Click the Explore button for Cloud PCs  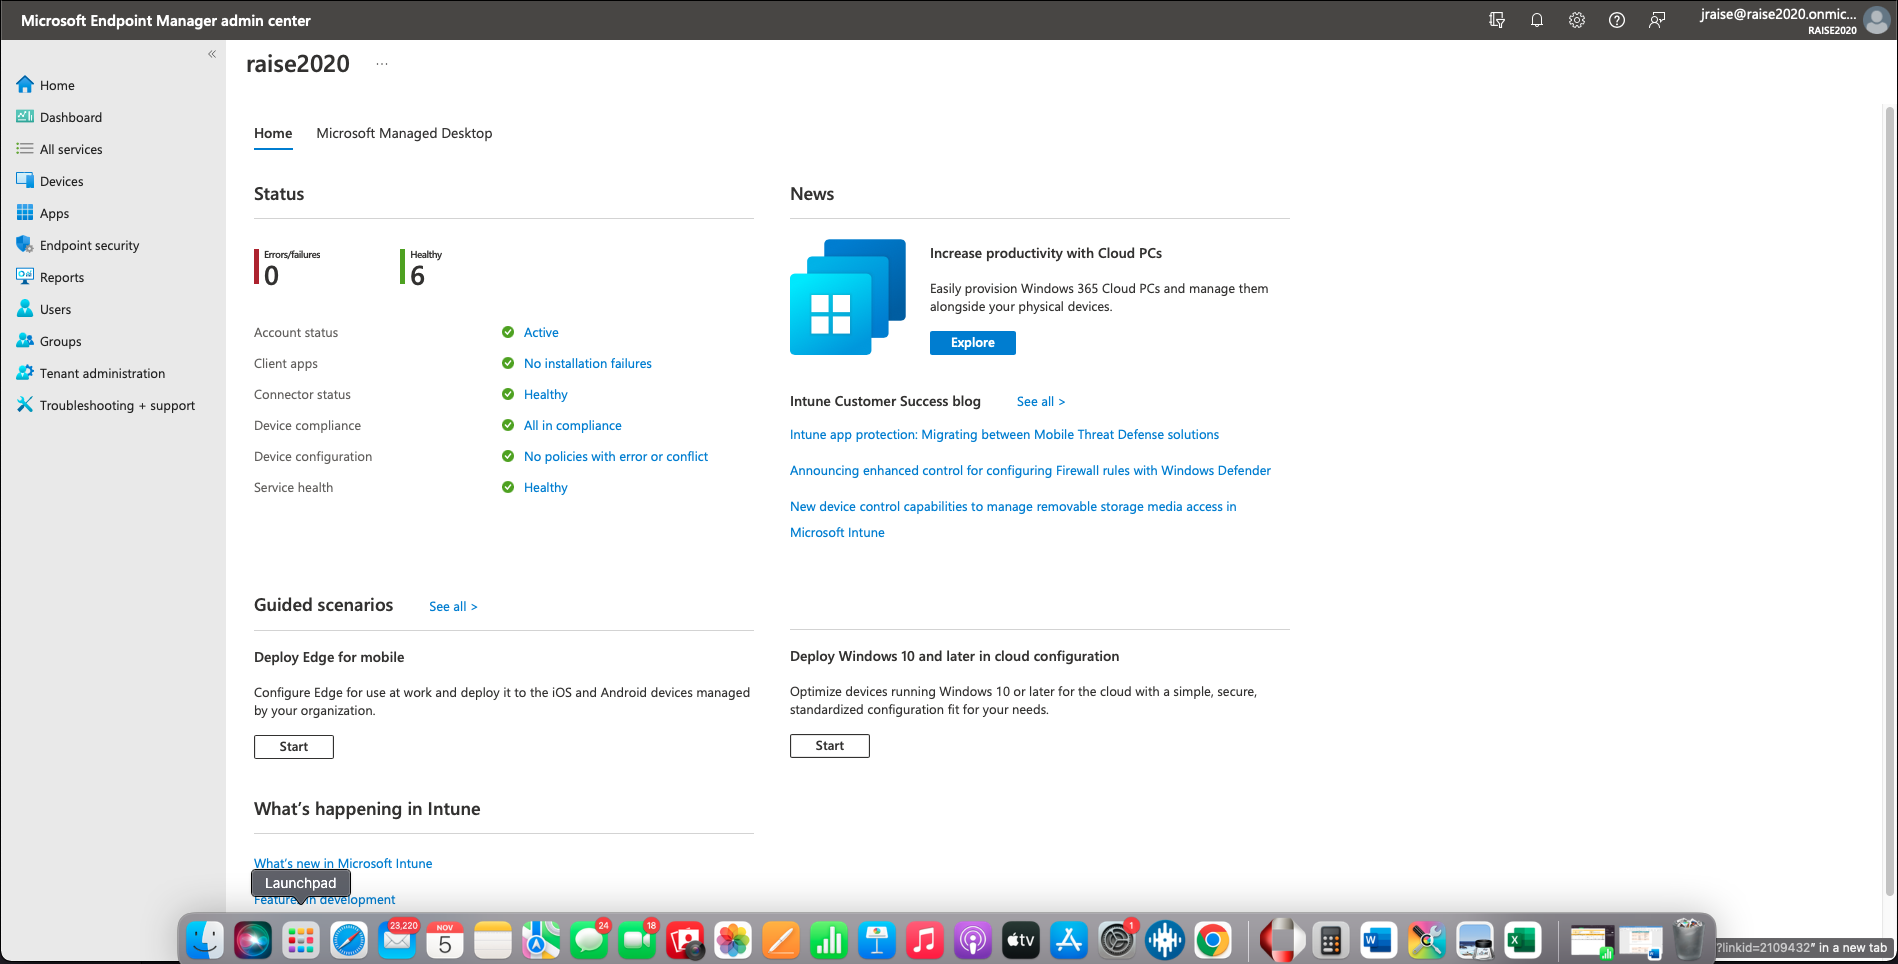(x=972, y=343)
